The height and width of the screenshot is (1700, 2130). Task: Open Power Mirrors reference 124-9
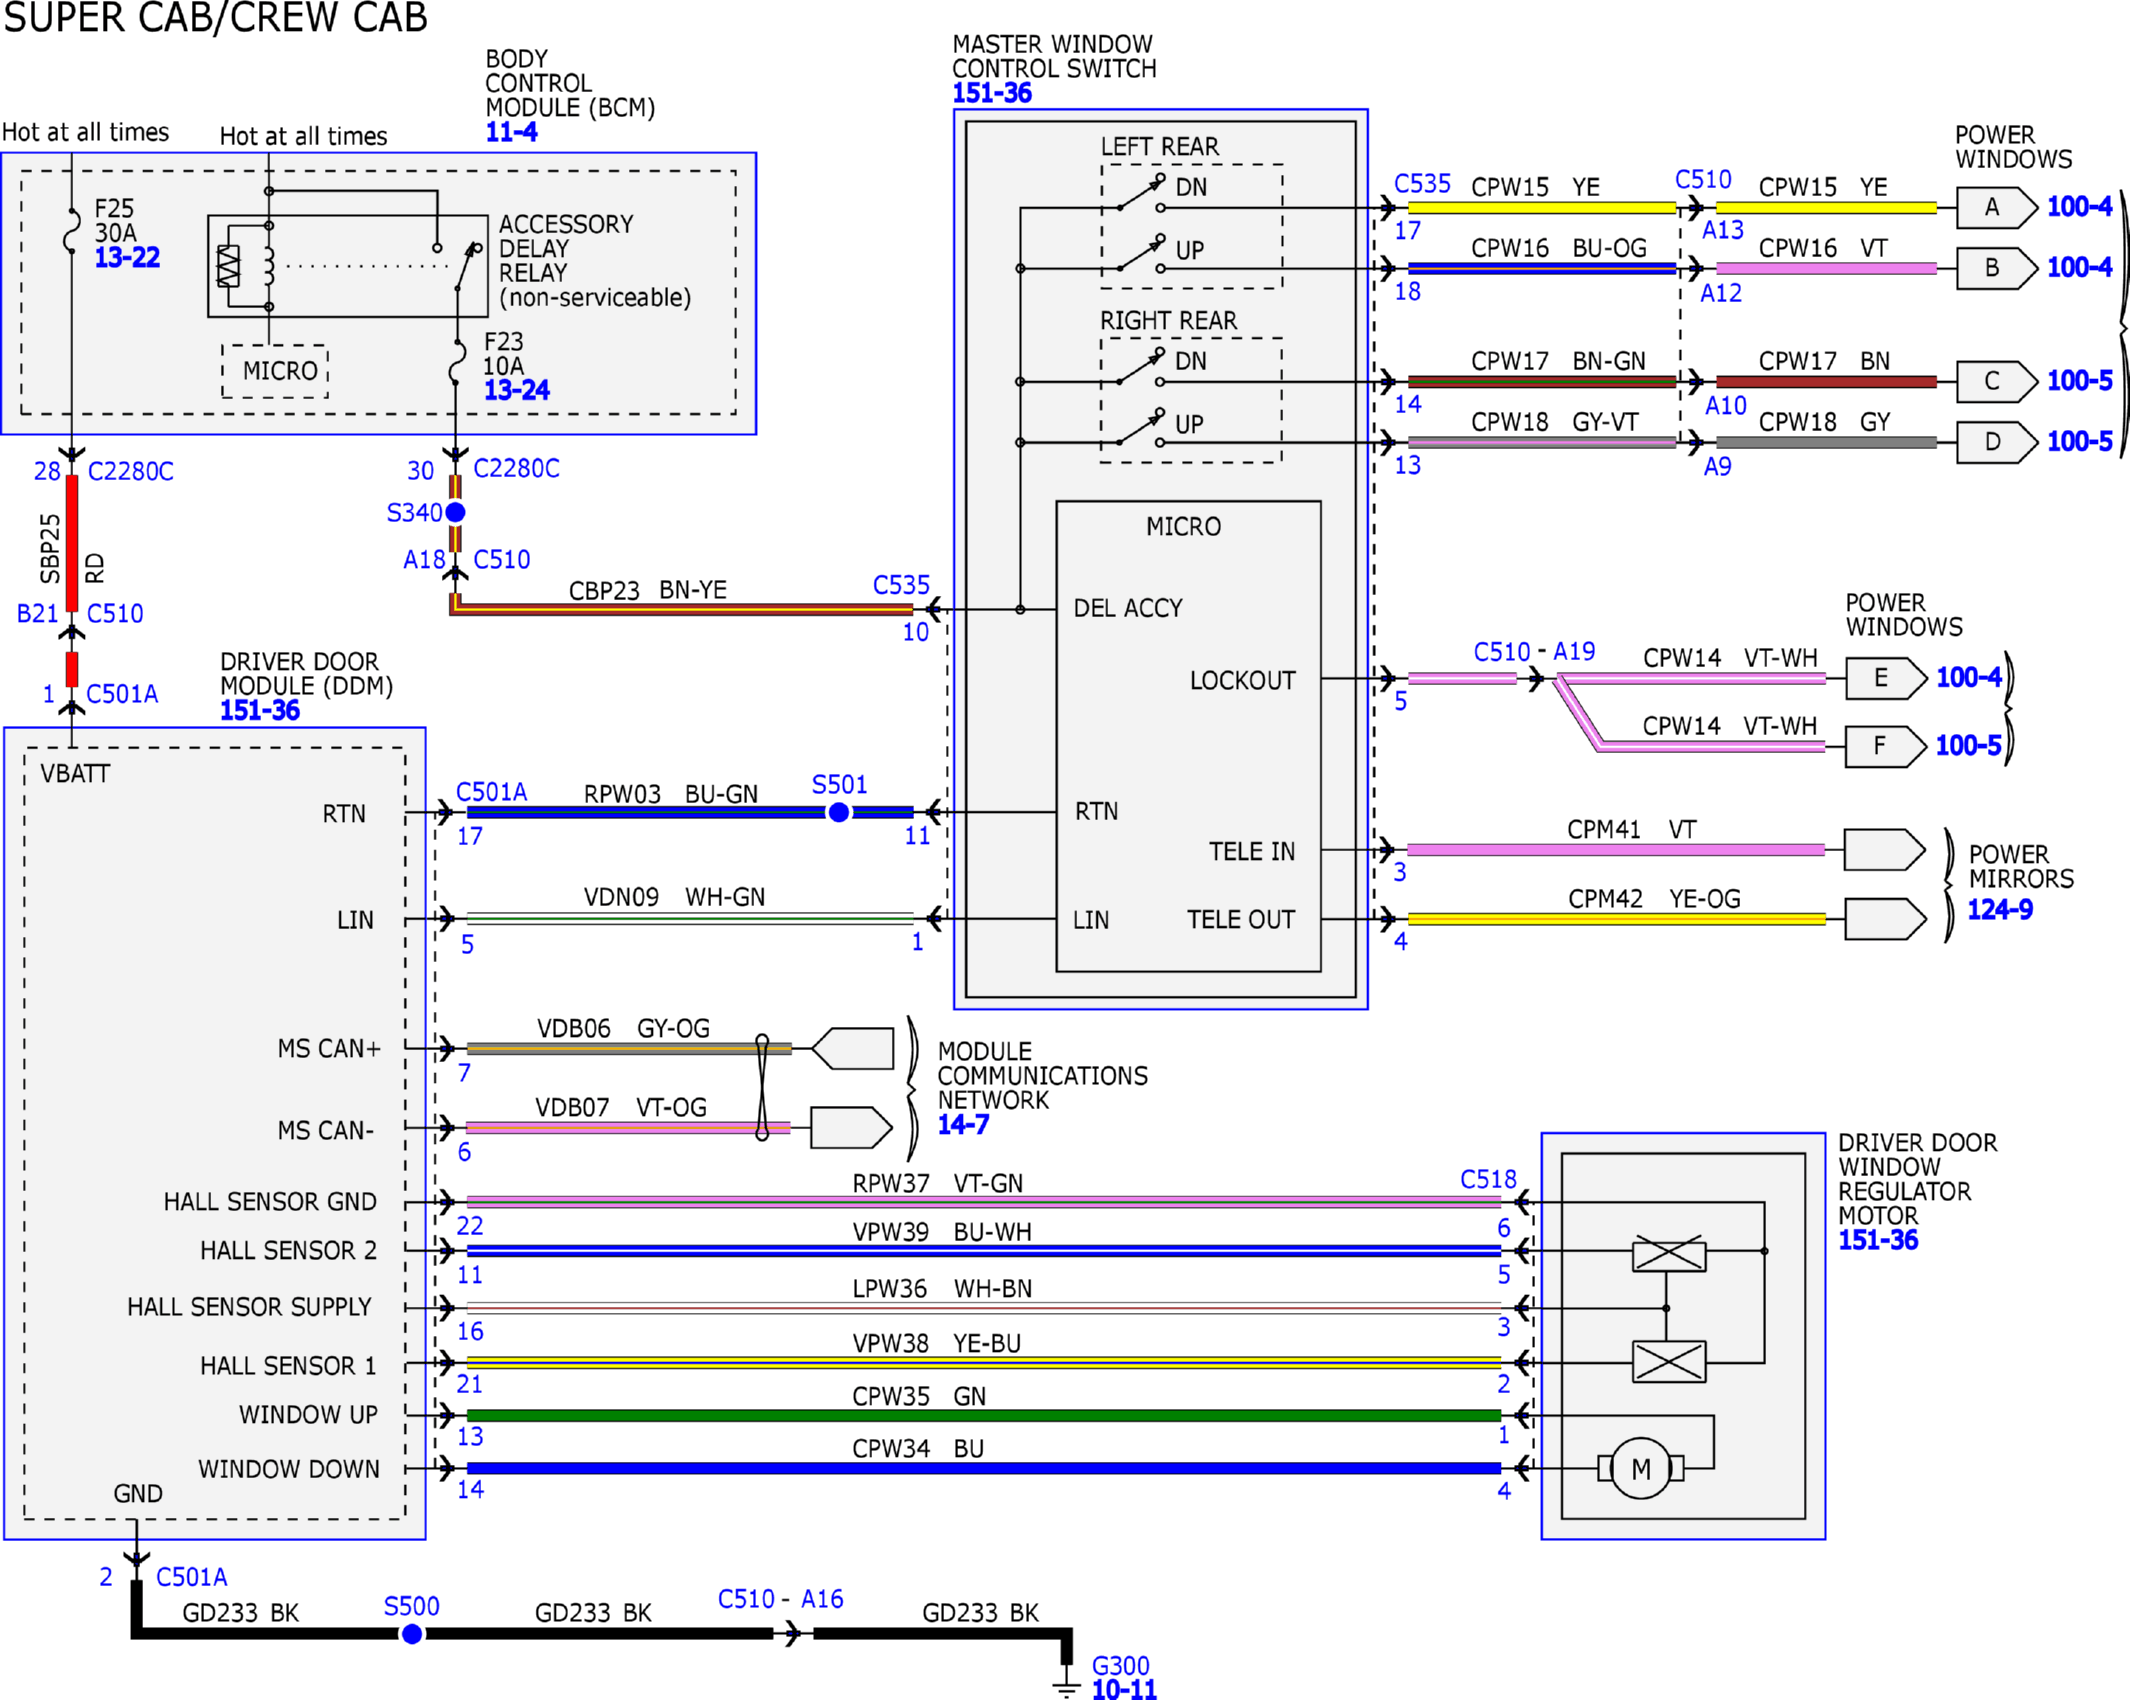tap(2000, 910)
